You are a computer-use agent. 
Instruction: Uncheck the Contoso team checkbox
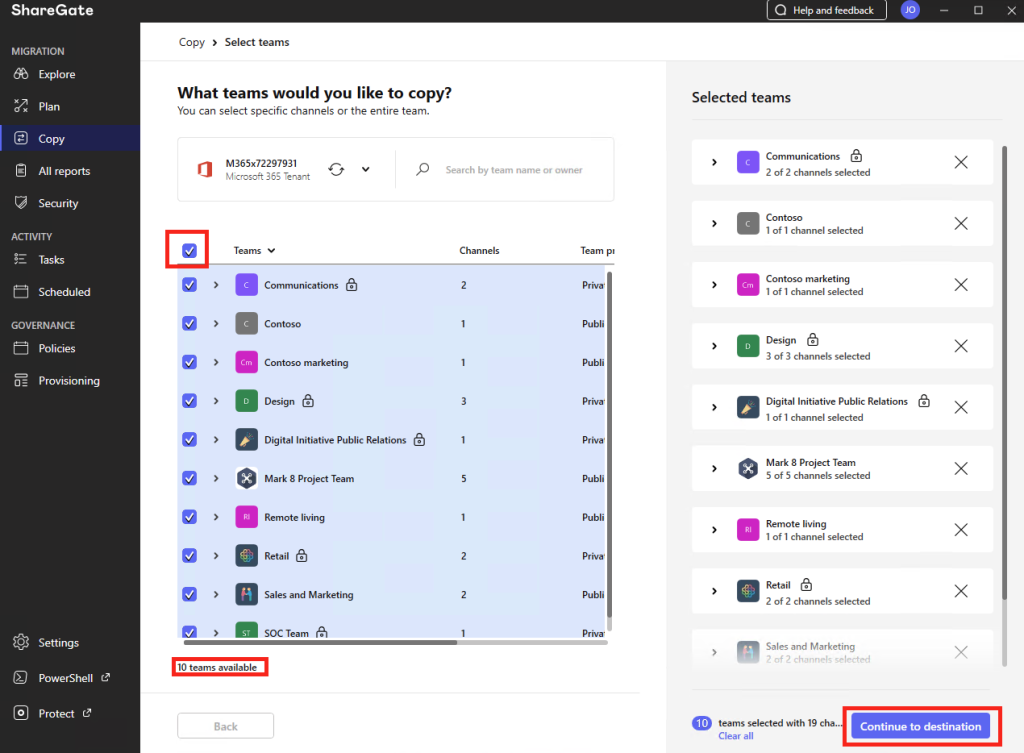click(189, 324)
